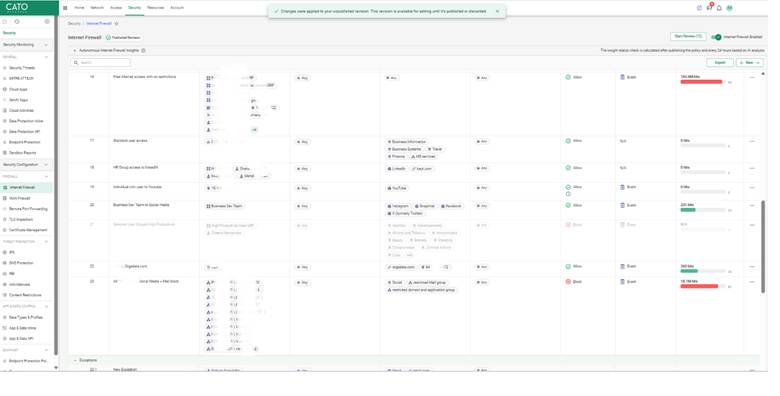780x396 pixels.
Task: Select rule "HR Group access to LinkedIn"
Action: (135, 168)
